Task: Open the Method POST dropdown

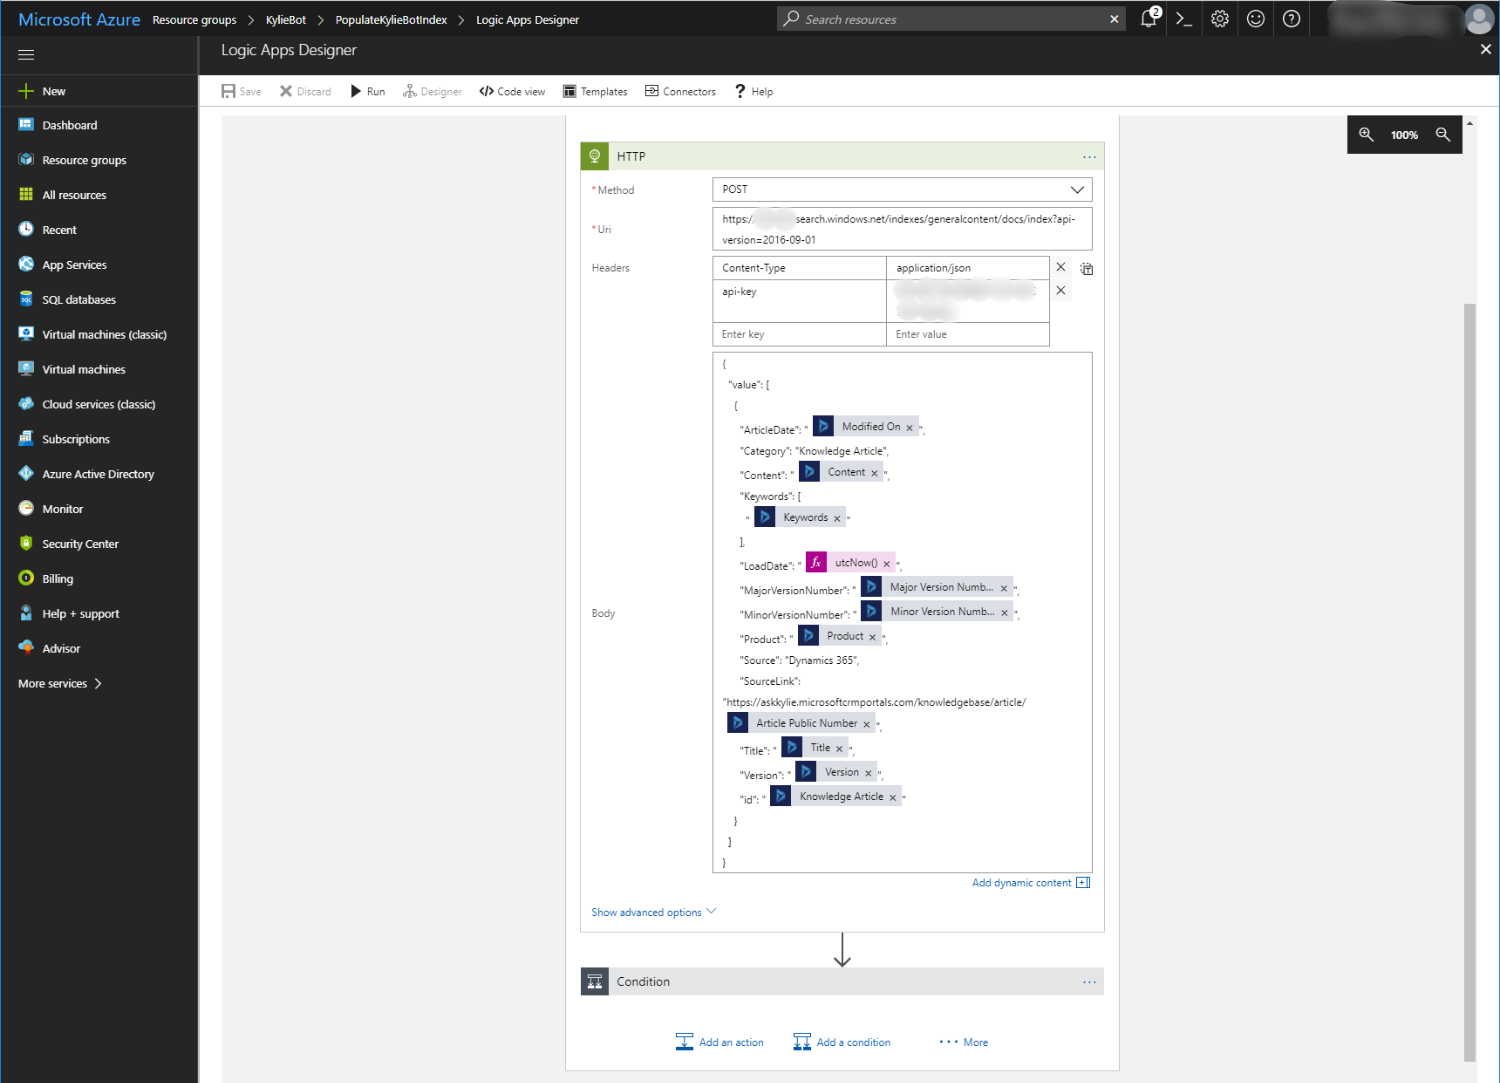Action: [x=902, y=190]
